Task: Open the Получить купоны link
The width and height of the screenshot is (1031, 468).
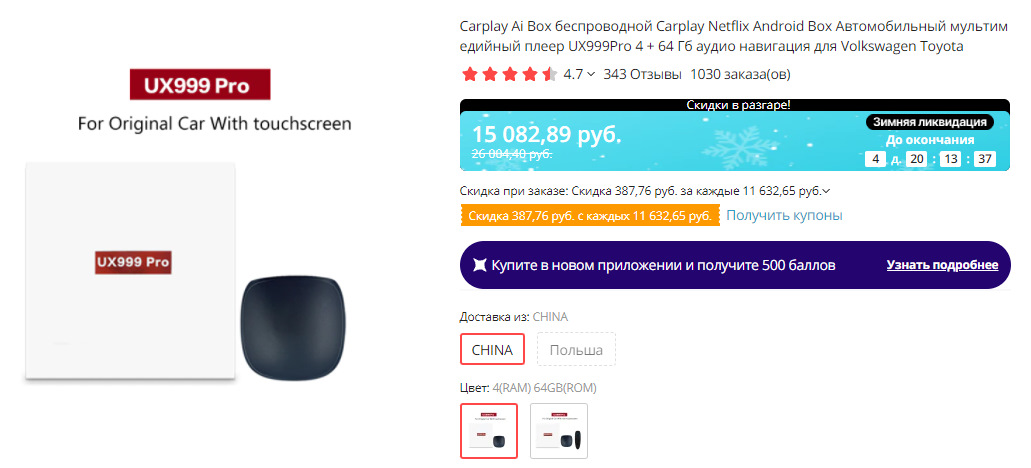Action: (784, 215)
